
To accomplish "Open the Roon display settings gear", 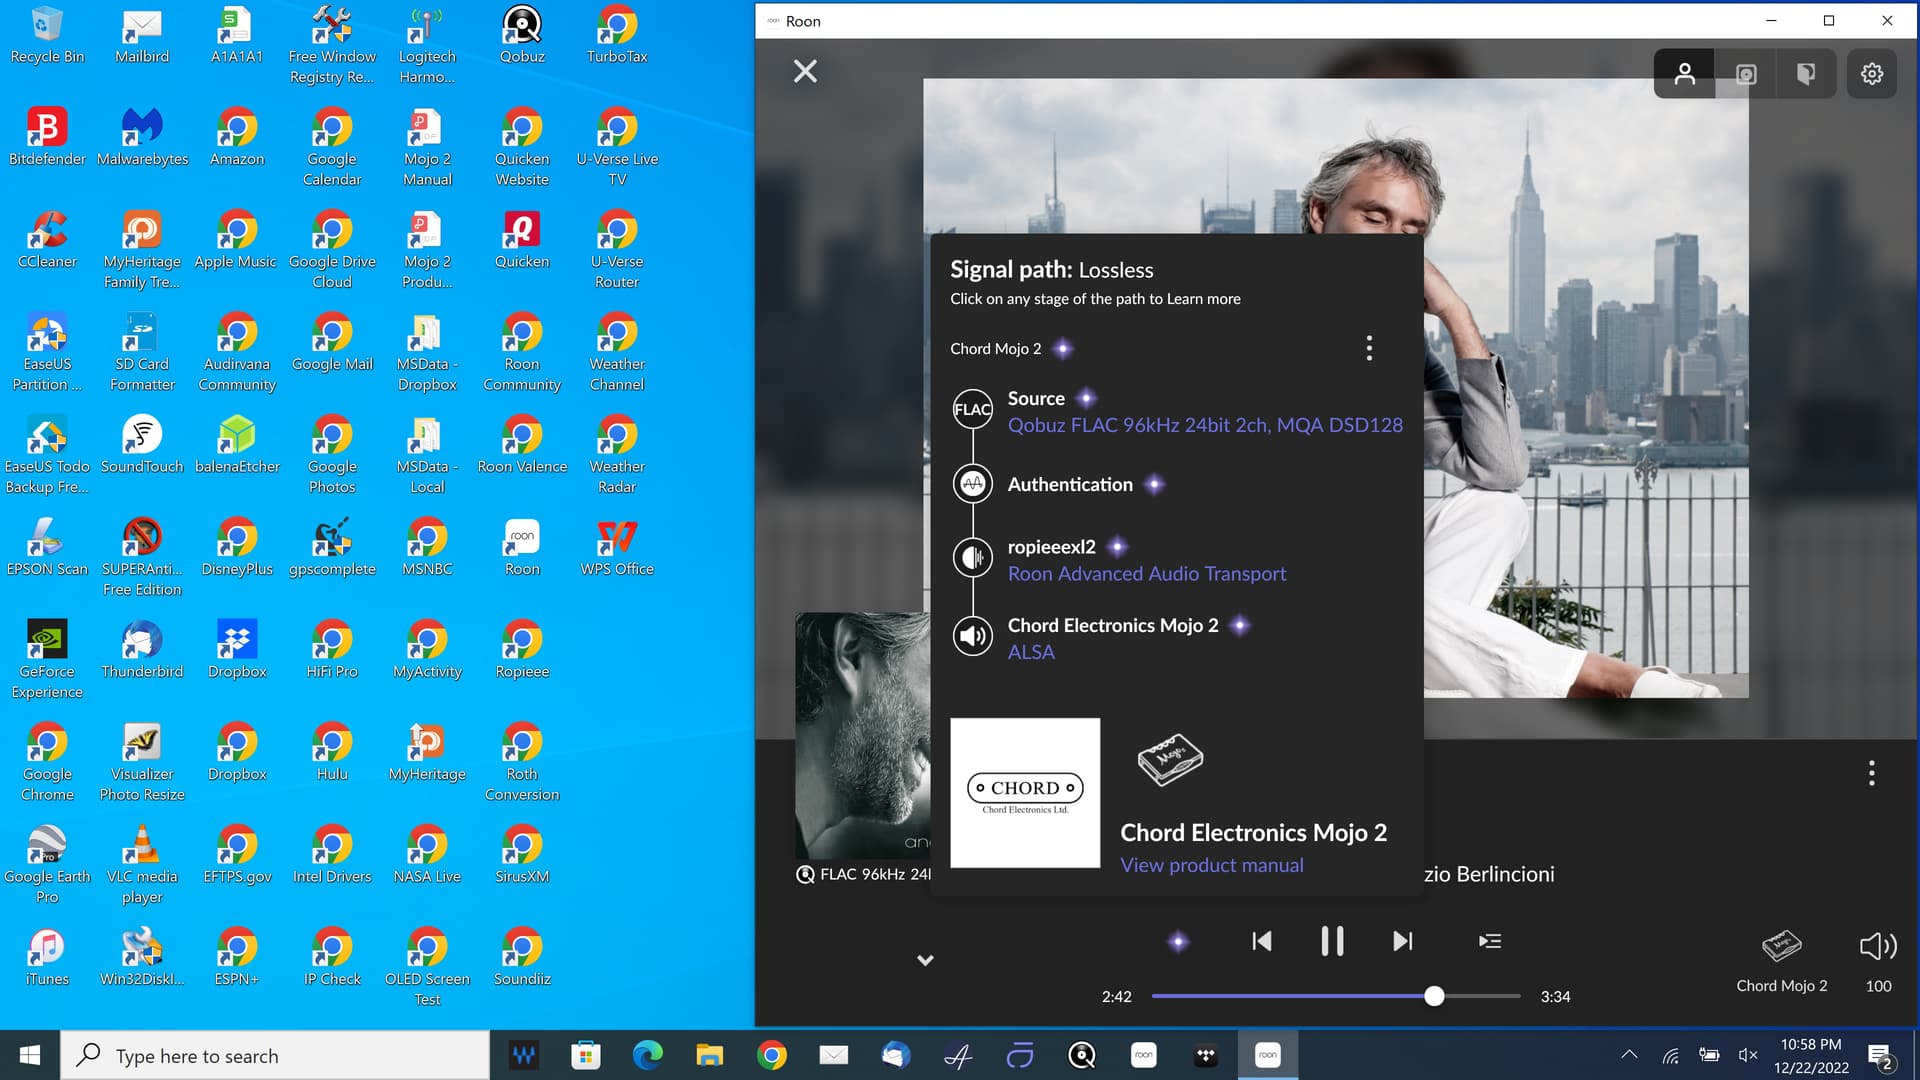I will point(1872,74).
